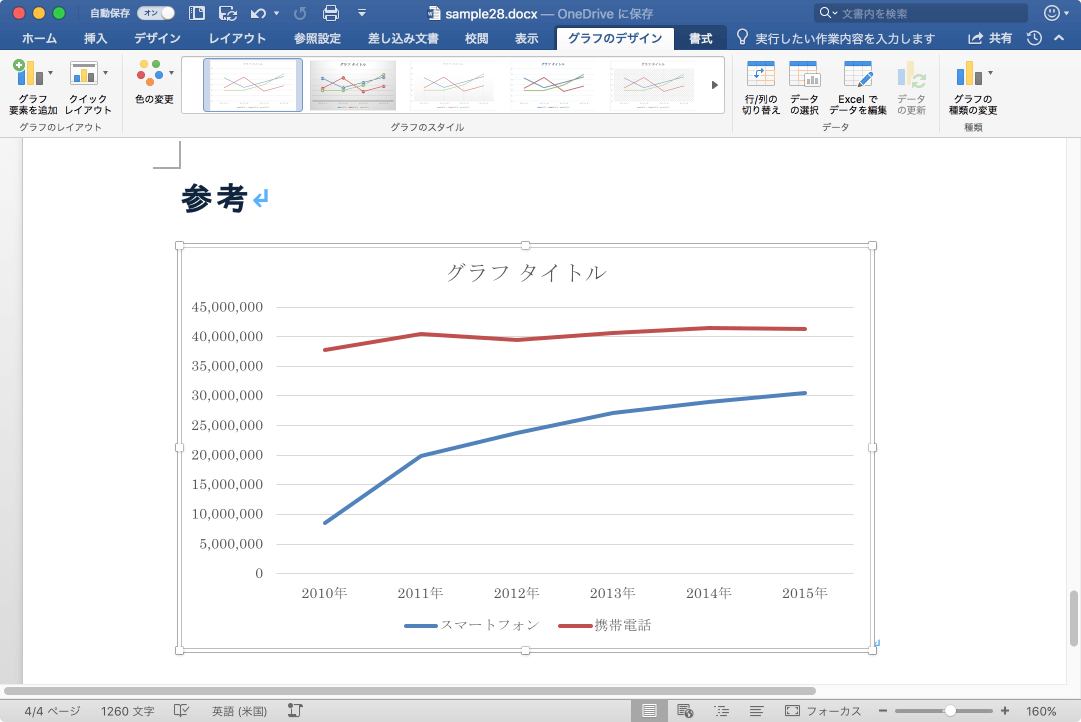Select the グラフのデザイン tab
The height and width of the screenshot is (722, 1081).
coord(615,39)
